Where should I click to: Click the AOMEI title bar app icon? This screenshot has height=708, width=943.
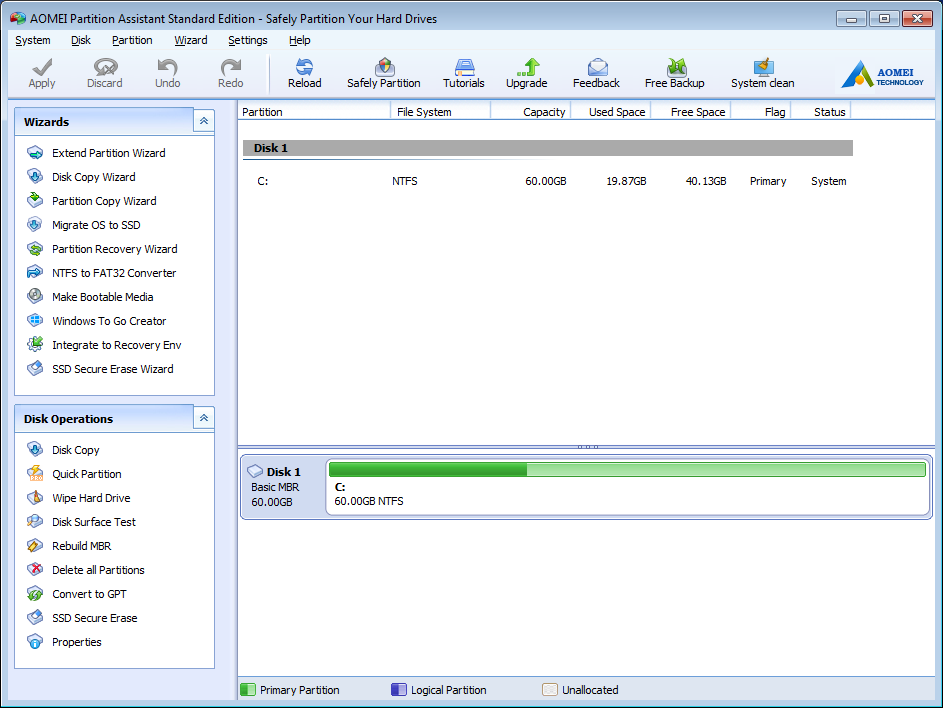tap(18, 19)
